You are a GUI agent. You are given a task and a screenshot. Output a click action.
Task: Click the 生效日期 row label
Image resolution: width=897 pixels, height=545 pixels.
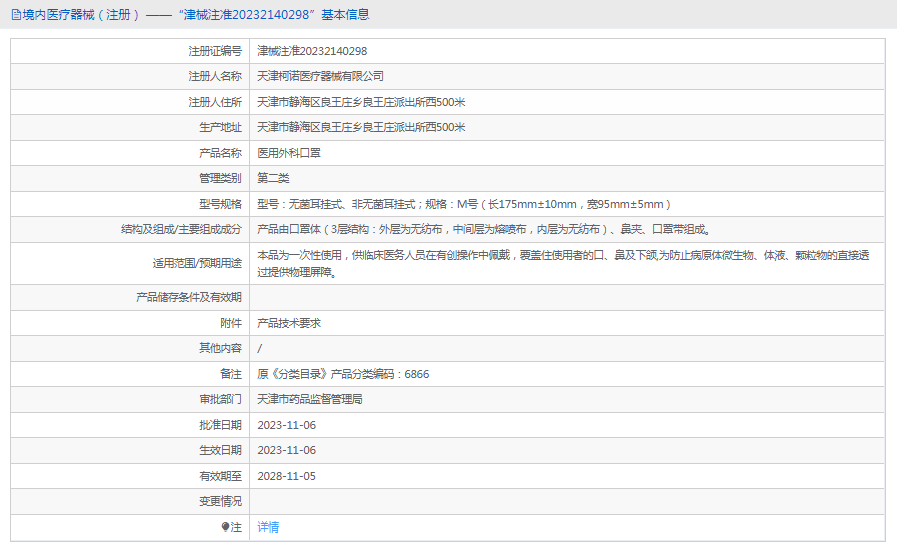tap(220, 450)
